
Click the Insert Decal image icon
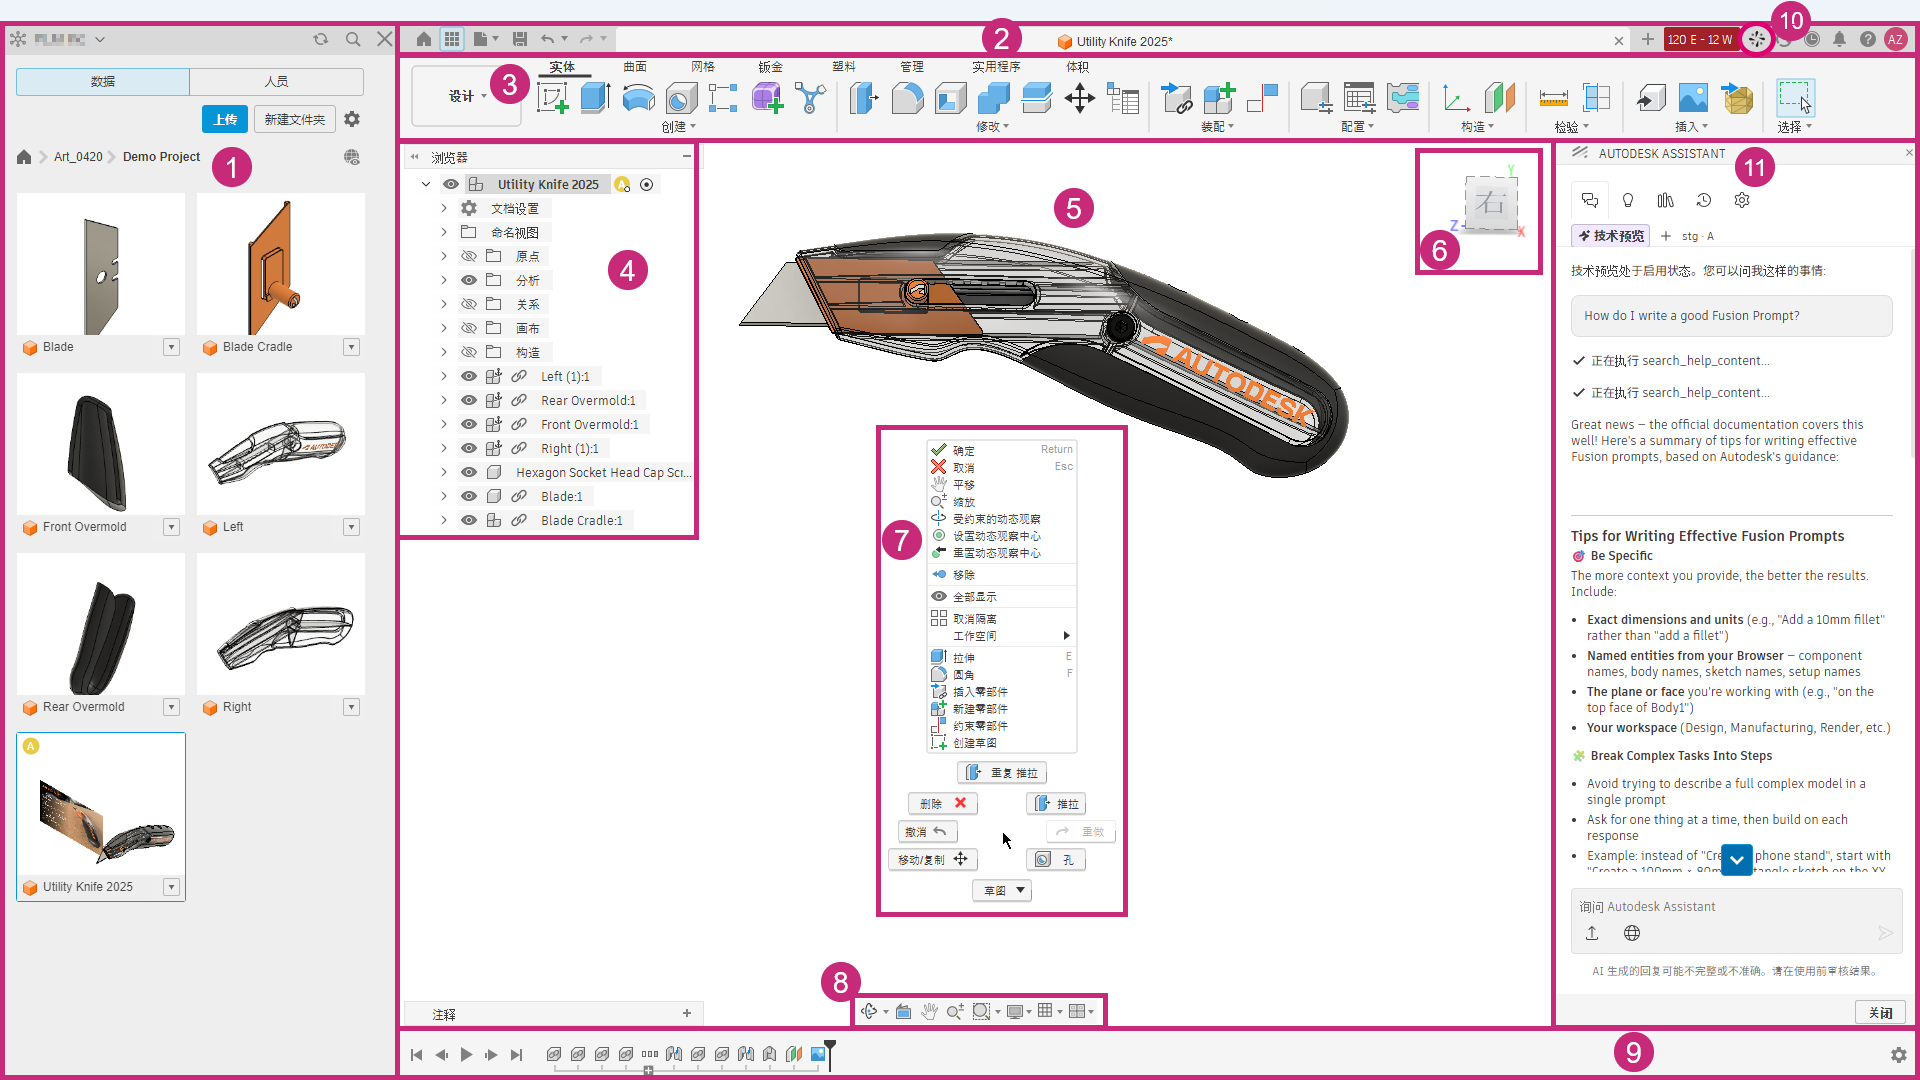point(1693,98)
